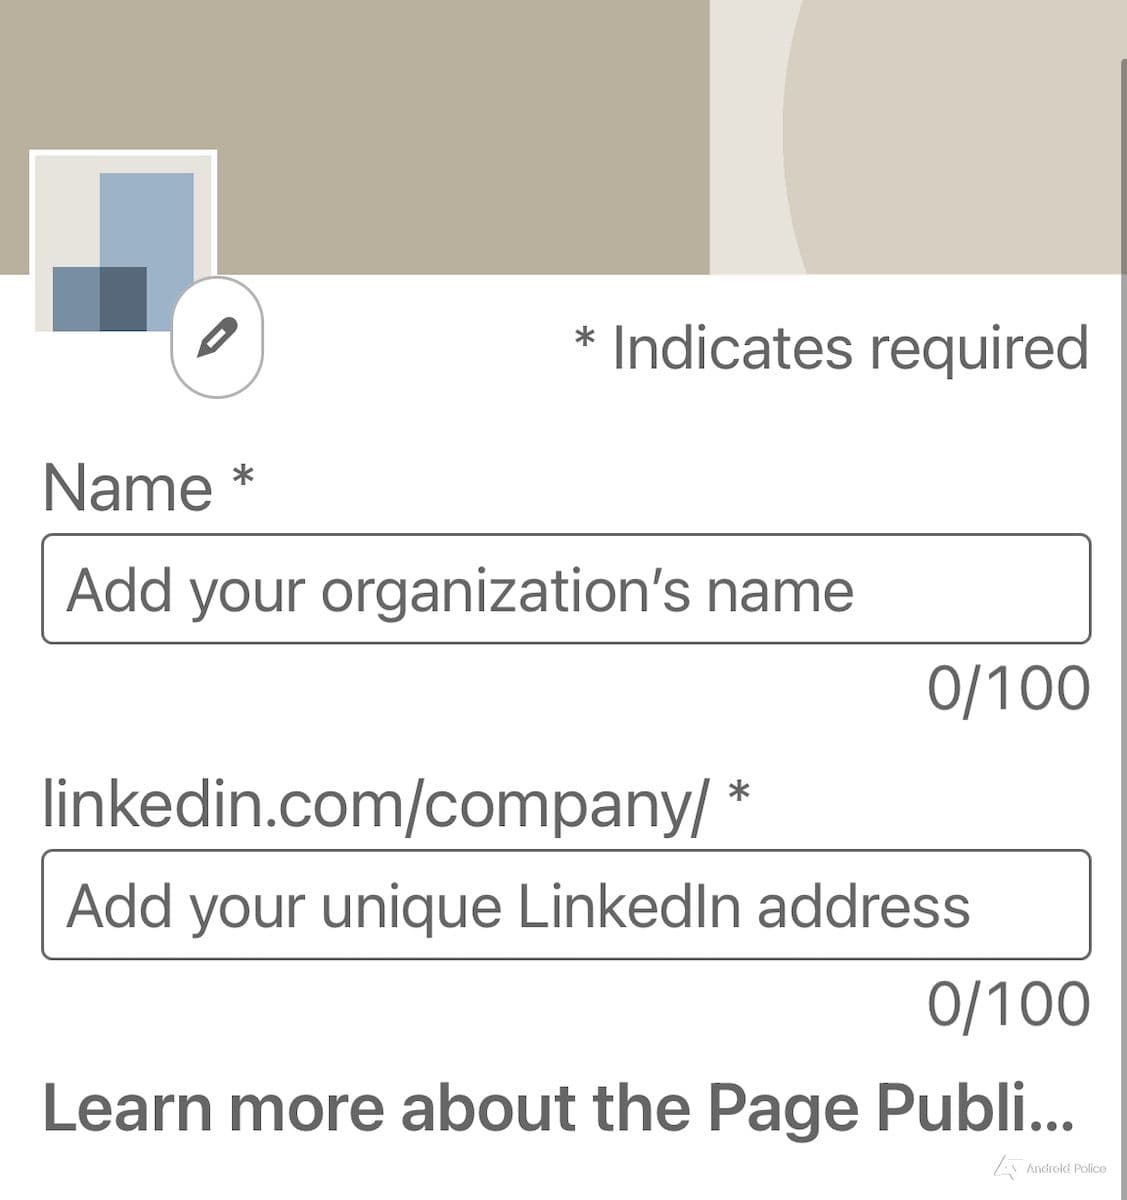Focus the organization's Name input field

[x=566, y=589]
